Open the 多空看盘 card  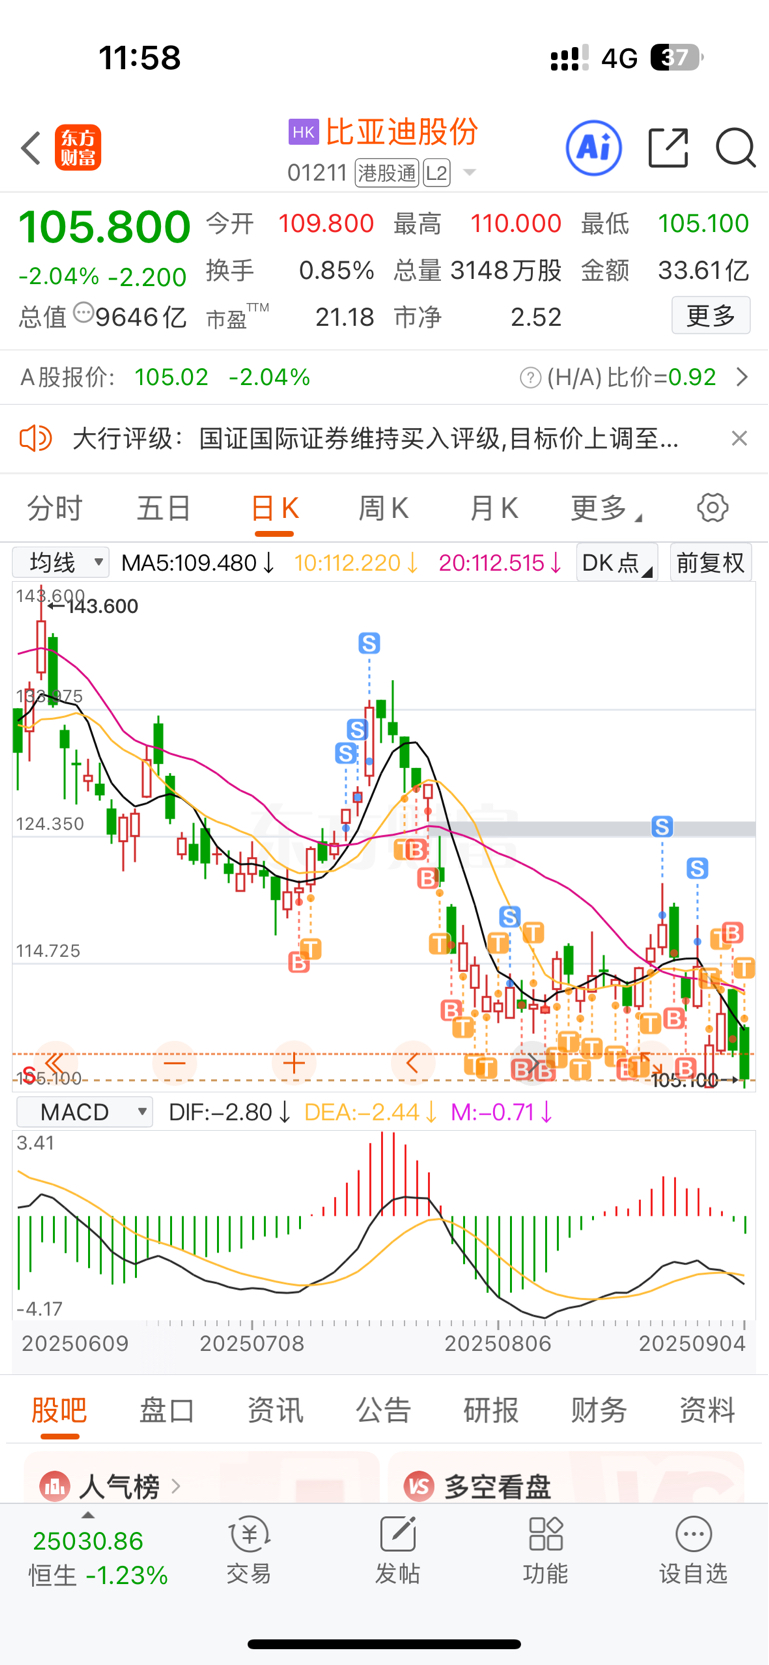click(566, 1478)
